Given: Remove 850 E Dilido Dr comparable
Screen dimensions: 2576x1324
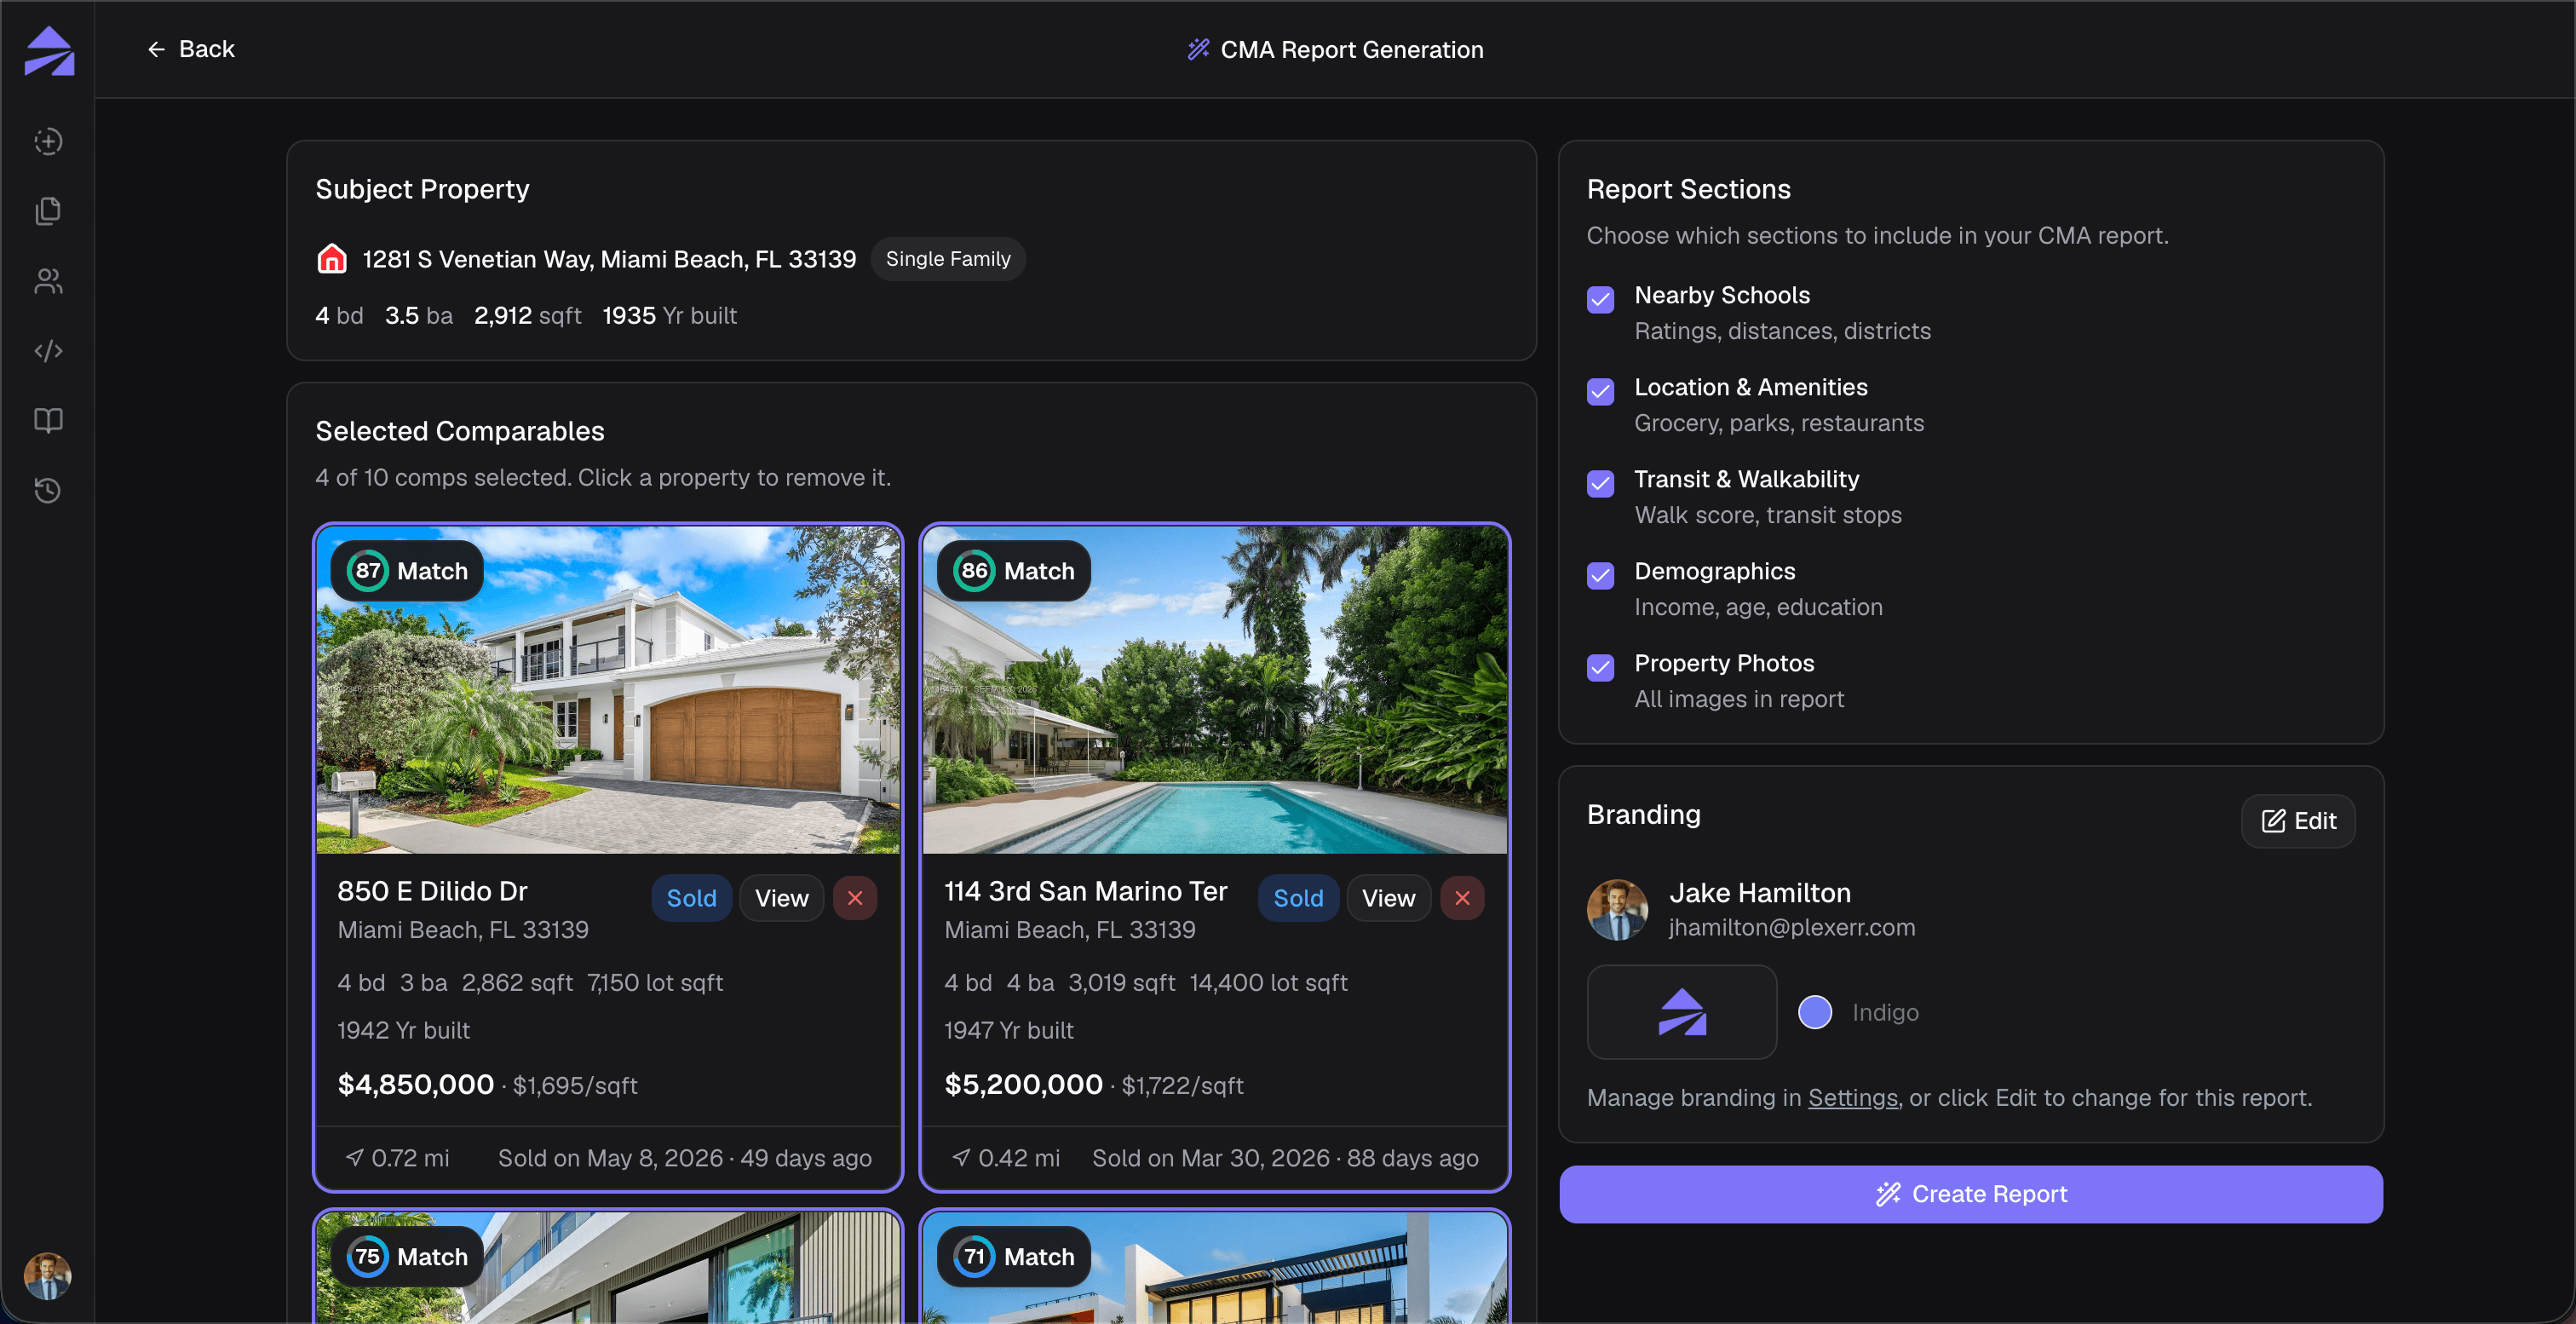Looking at the screenshot, I should (855, 898).
